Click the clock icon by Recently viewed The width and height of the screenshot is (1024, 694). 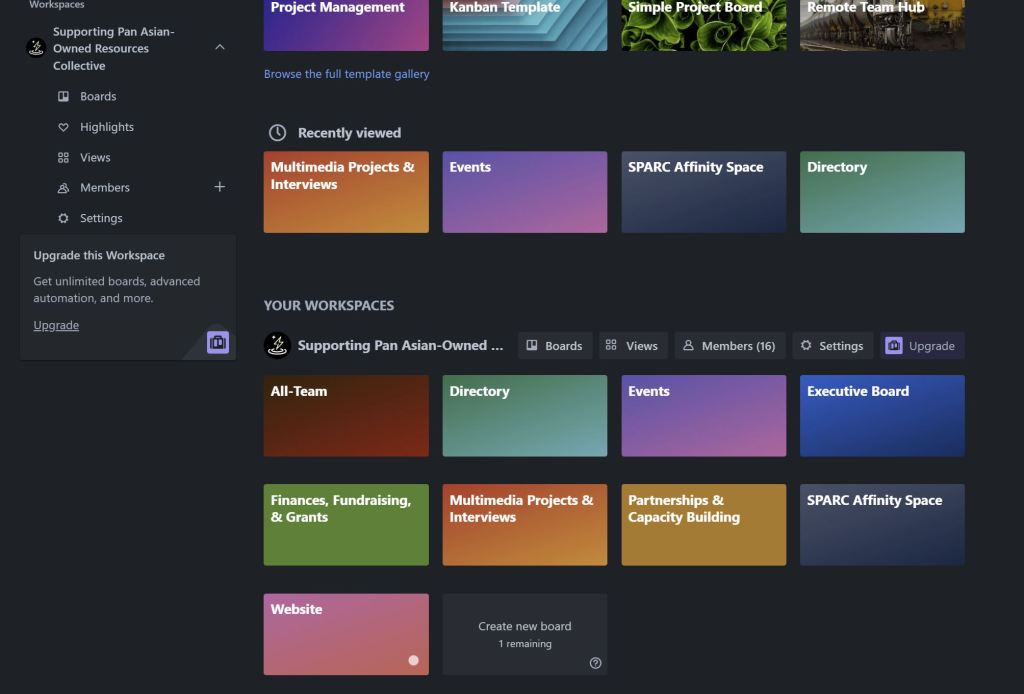click(277, 133)
